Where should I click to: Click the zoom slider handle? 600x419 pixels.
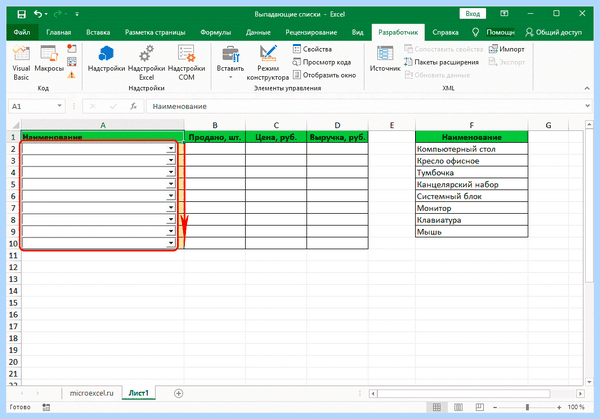coord(527,408)
